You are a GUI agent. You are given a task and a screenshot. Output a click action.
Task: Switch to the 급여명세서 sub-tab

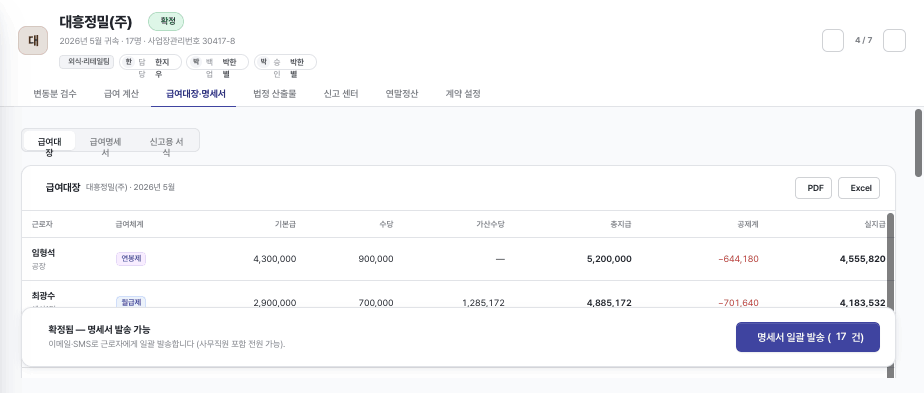[105, 141]
